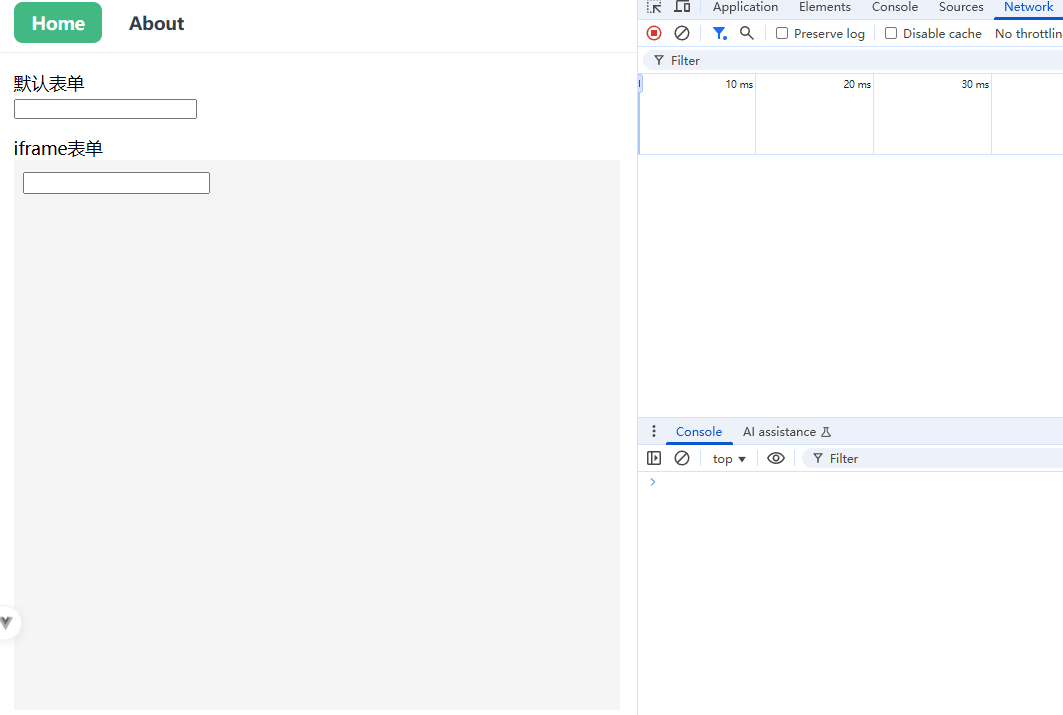This screenshot has width=1063, height=715.
Task: Stop recording network log
Action: [x=654, y=33]
